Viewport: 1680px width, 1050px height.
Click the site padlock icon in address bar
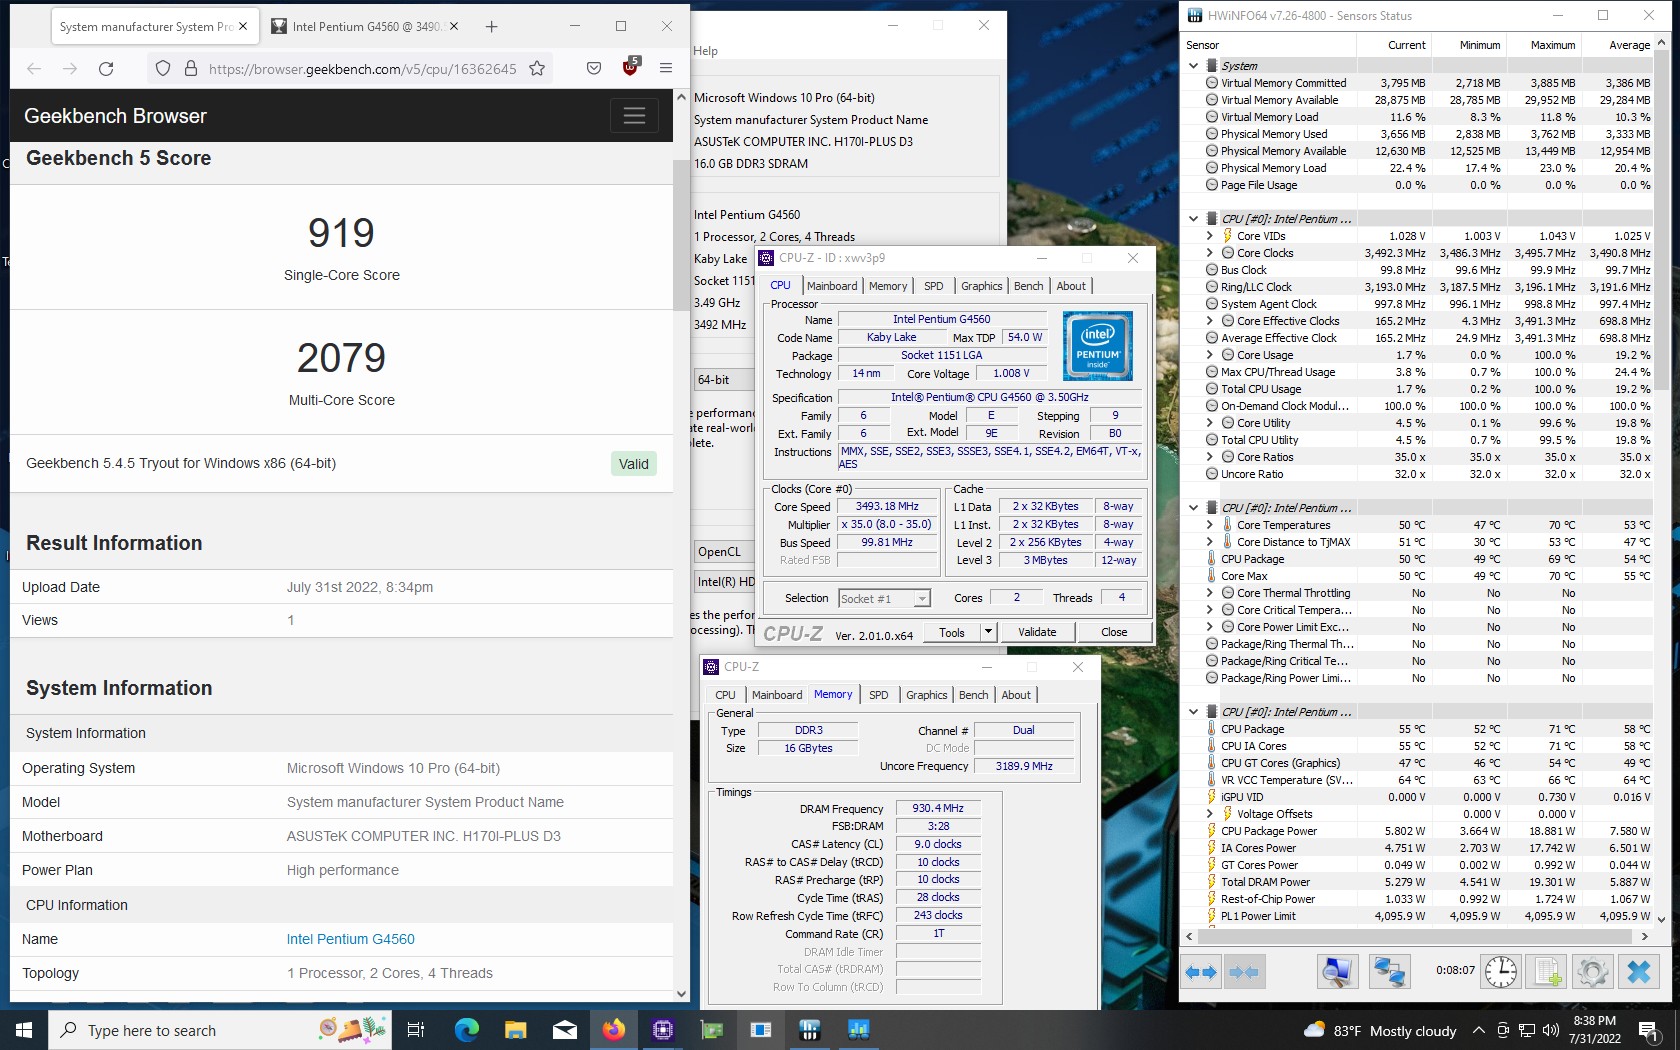tap(190, 68)
